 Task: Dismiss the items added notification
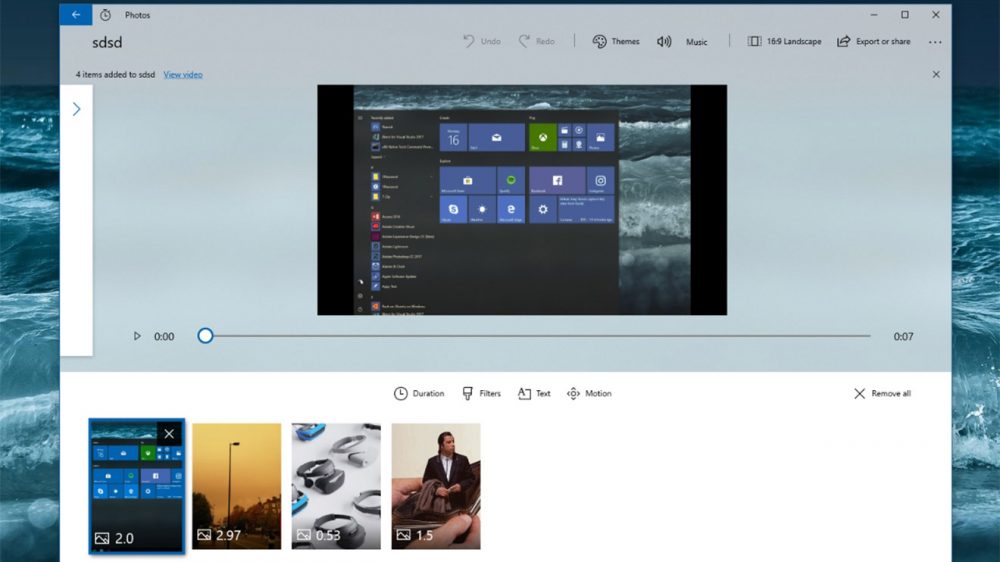936,74
